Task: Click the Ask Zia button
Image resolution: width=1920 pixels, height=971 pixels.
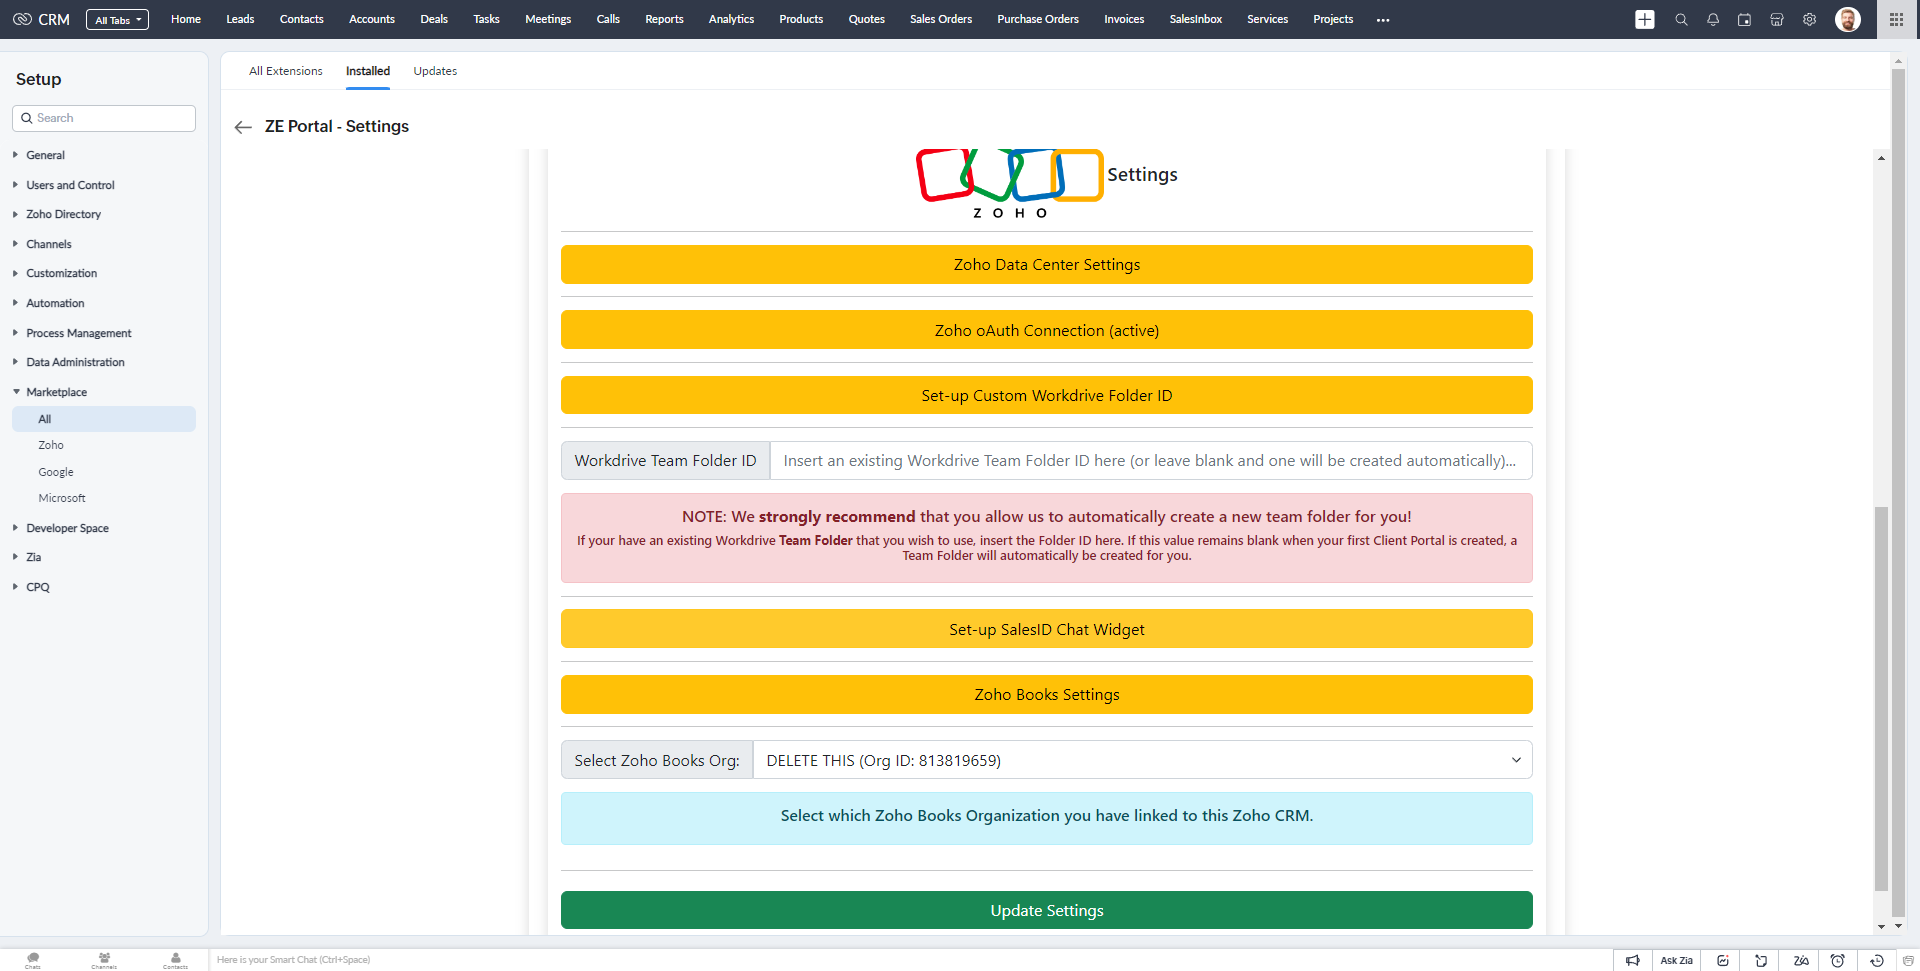Action: (1676, 960)
